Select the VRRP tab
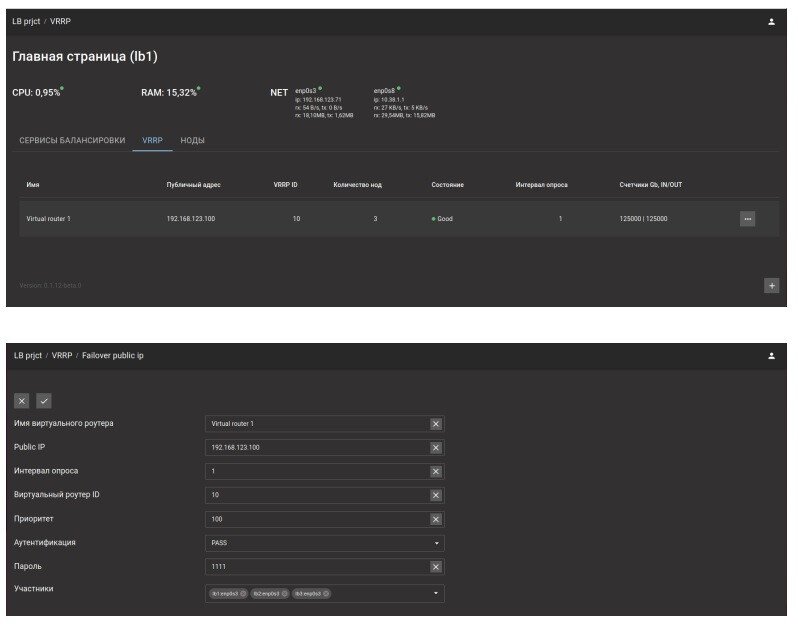798x625 pixels. click(152, 140)
